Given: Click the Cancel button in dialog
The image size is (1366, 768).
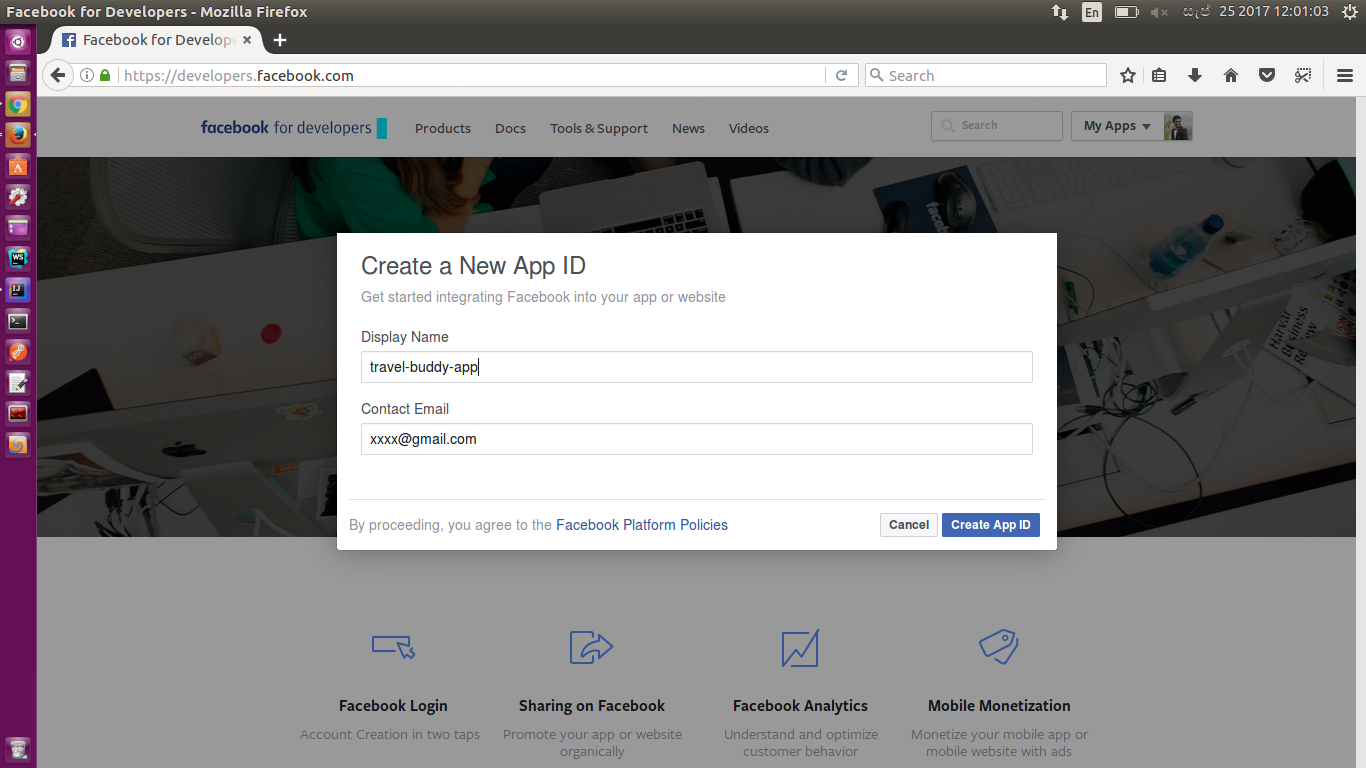Looking at the screenshot, I should tap(909, 525).
